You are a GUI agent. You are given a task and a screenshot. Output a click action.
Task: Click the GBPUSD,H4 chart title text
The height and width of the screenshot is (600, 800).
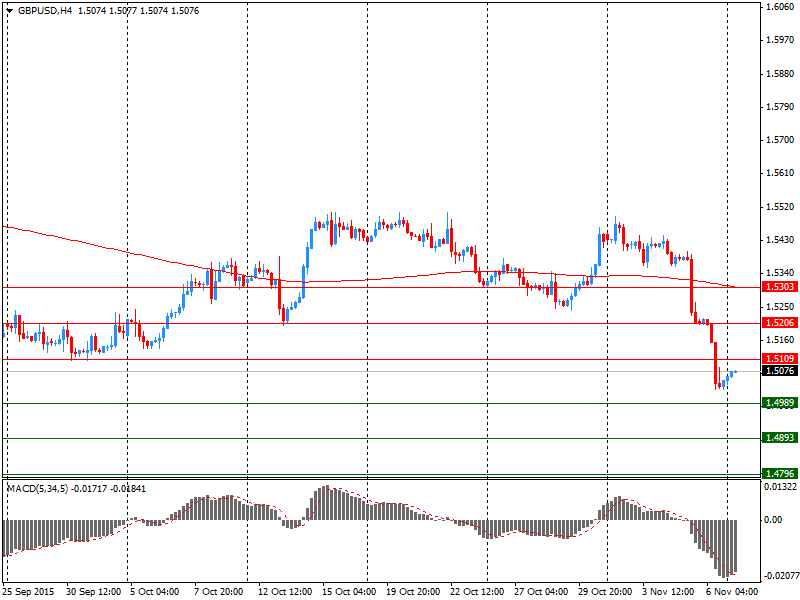pos(45,11)
